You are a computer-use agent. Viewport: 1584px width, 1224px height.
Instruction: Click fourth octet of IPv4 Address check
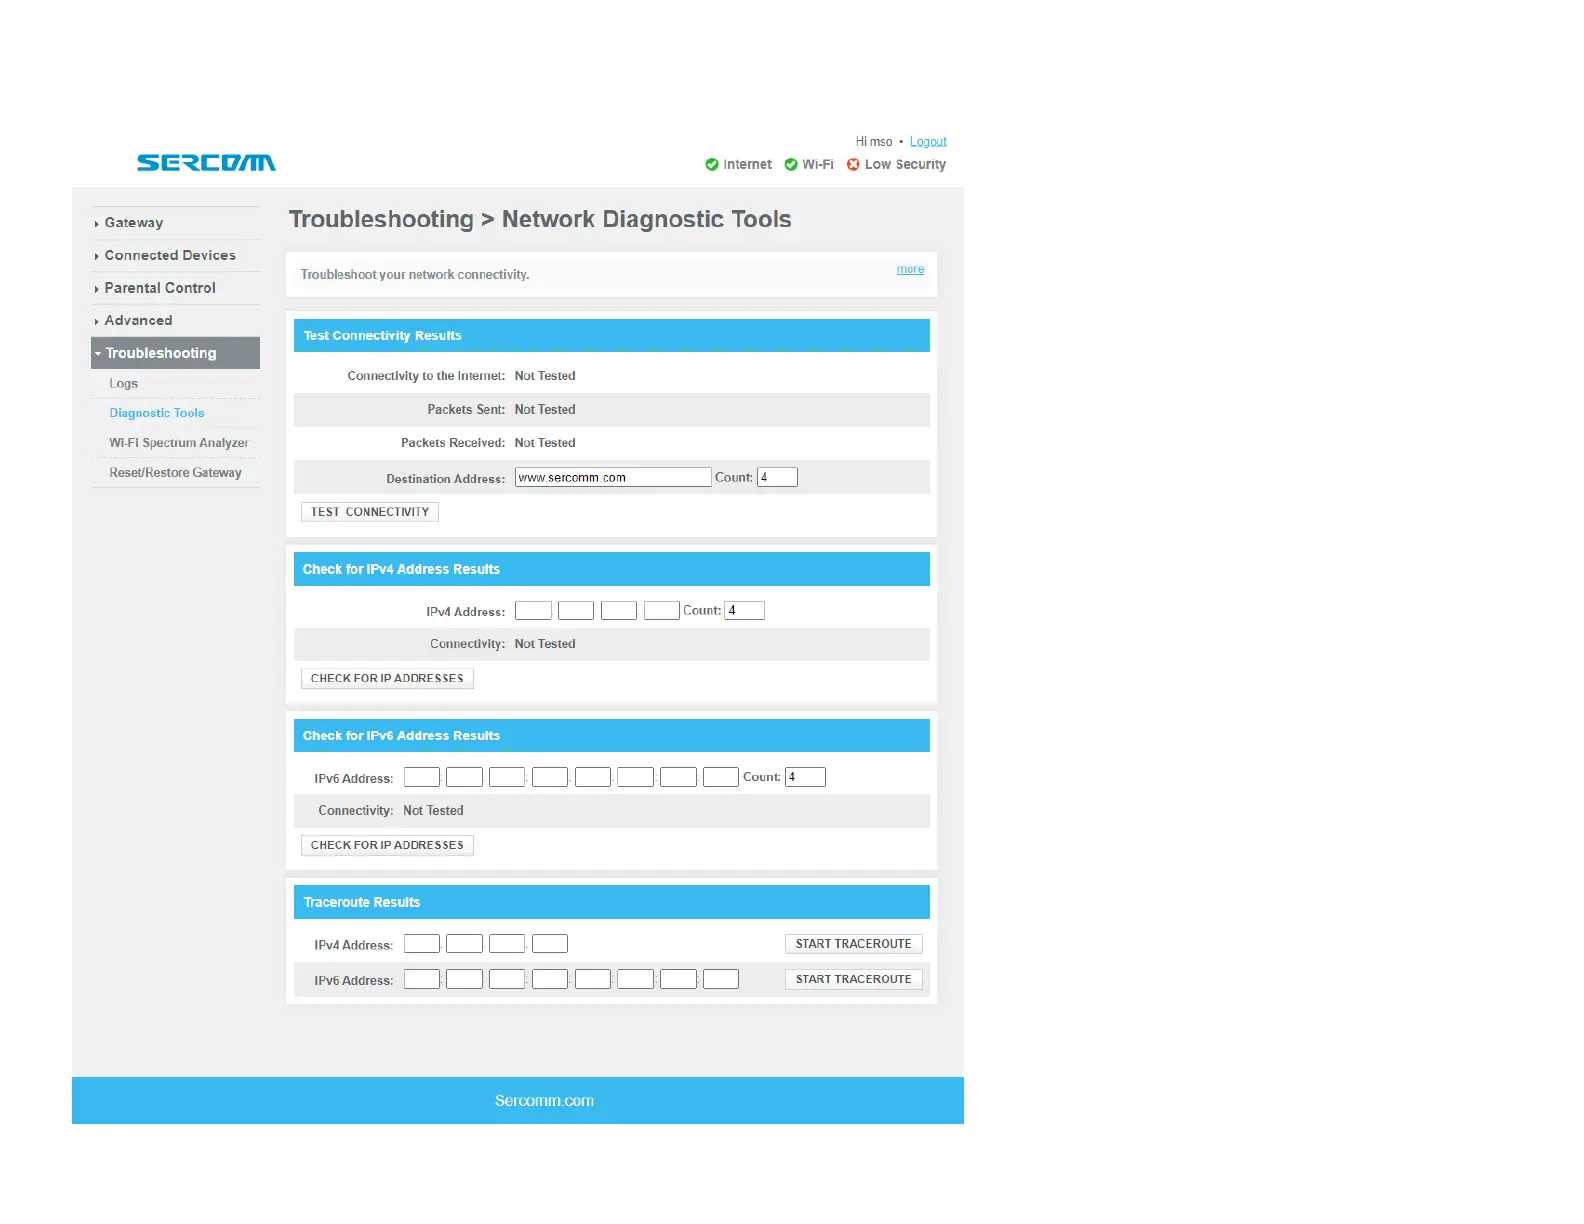[x=662, y=611]
